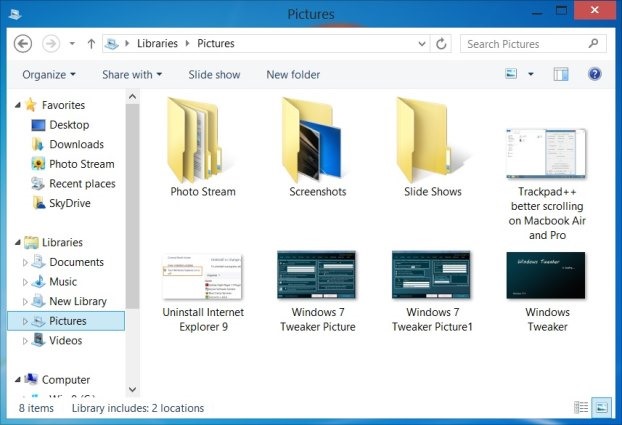Viewport: 622px width, 425px height.
Task: Open the Organize menu
Action: (49, 75)
